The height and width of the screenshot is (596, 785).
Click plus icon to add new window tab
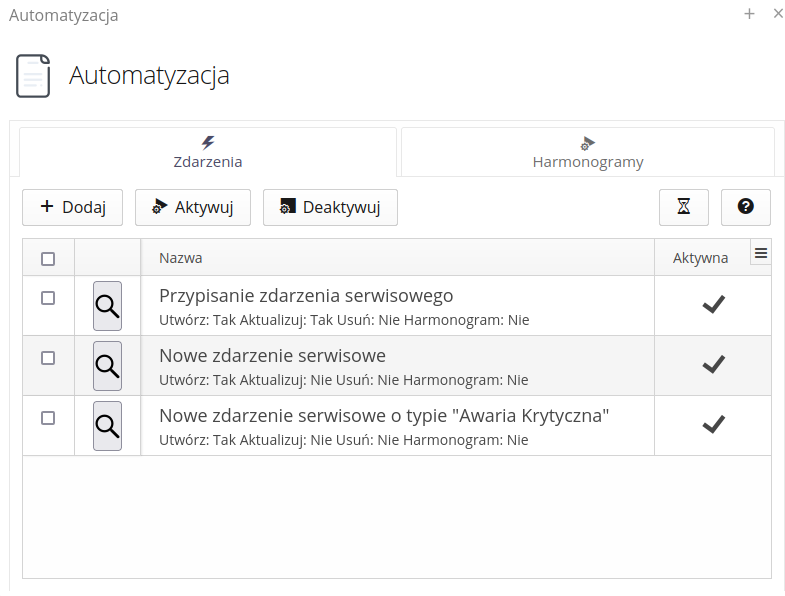click(749, 14)
